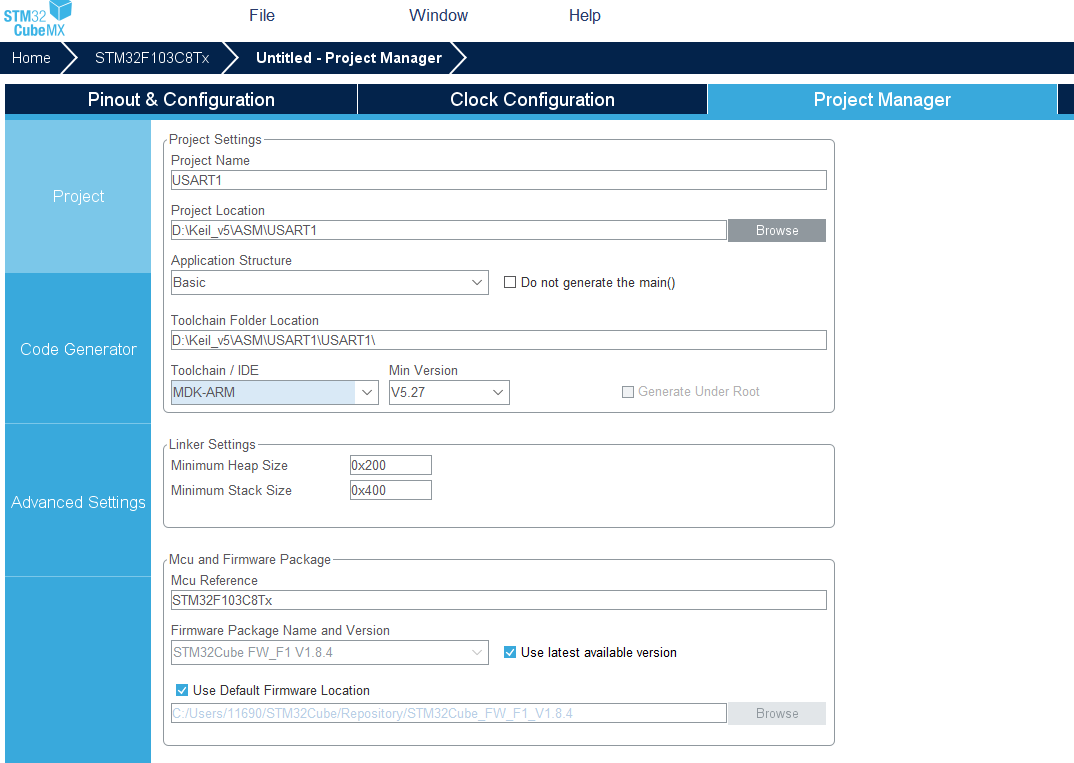Image resolution: width=1074 pixels, height=763 pixels.
Task: Click the Toolchain Folder Location field
Action: coord(499,340)
